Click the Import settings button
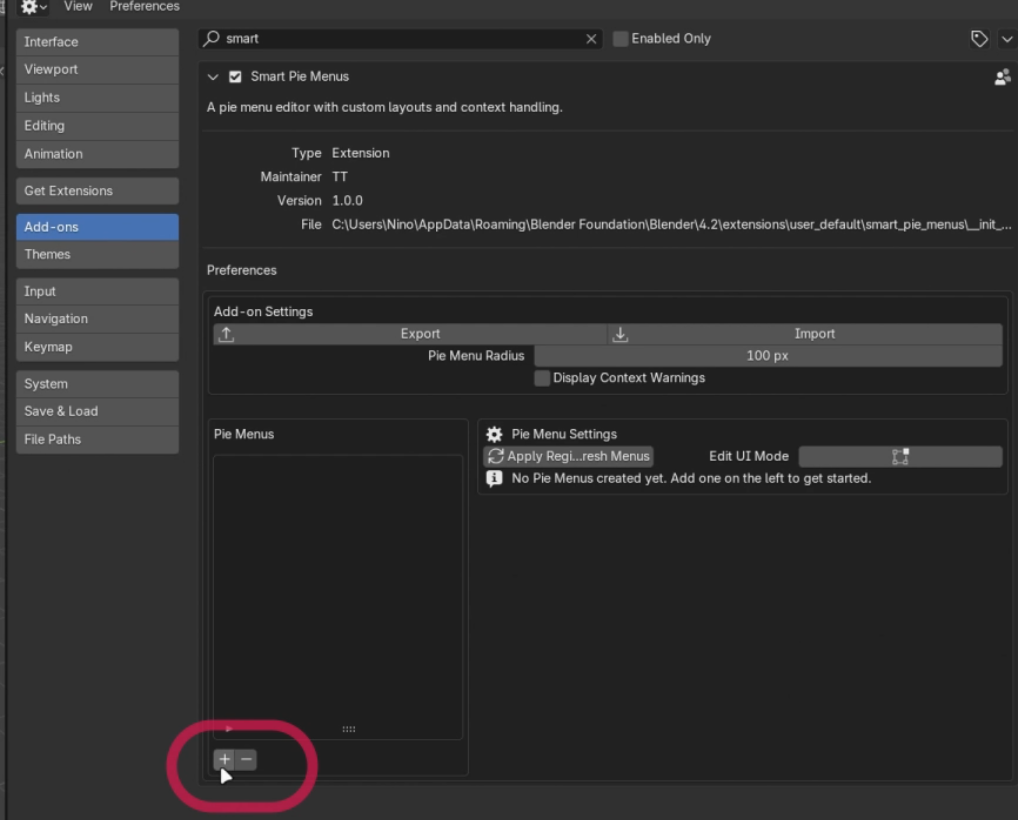Screen dimensions: 1018x820 click(805, 334)
